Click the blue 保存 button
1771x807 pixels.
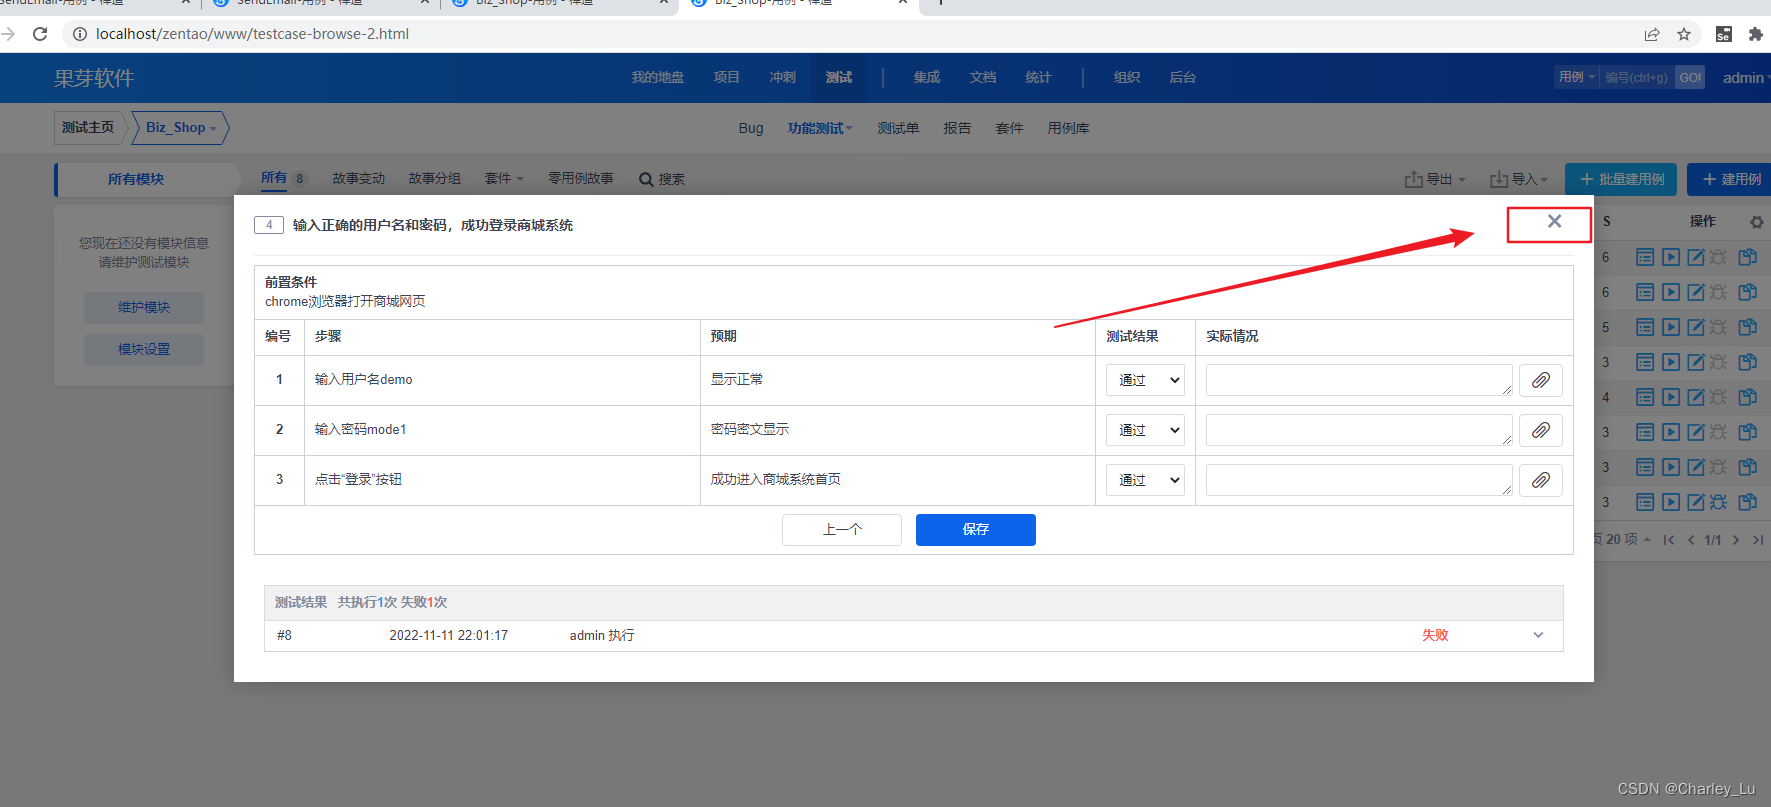tap(976, 530)
